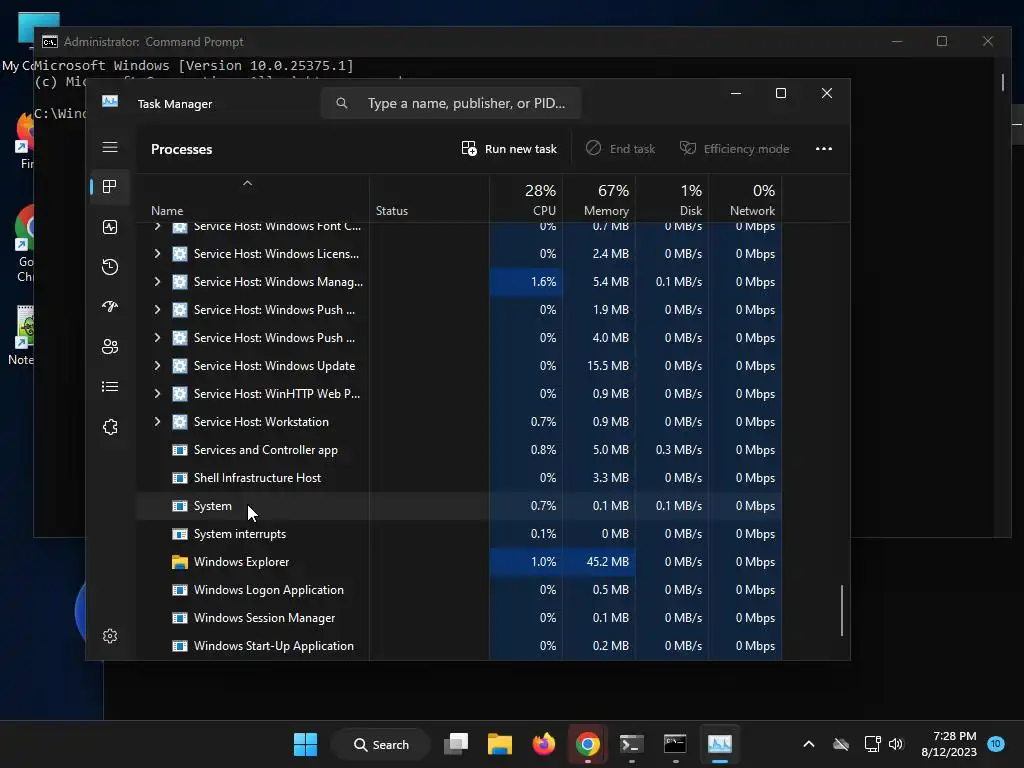Open App history sidebar icon
The height and width of the screenshot is (768, 1024).
pos(110,266)
